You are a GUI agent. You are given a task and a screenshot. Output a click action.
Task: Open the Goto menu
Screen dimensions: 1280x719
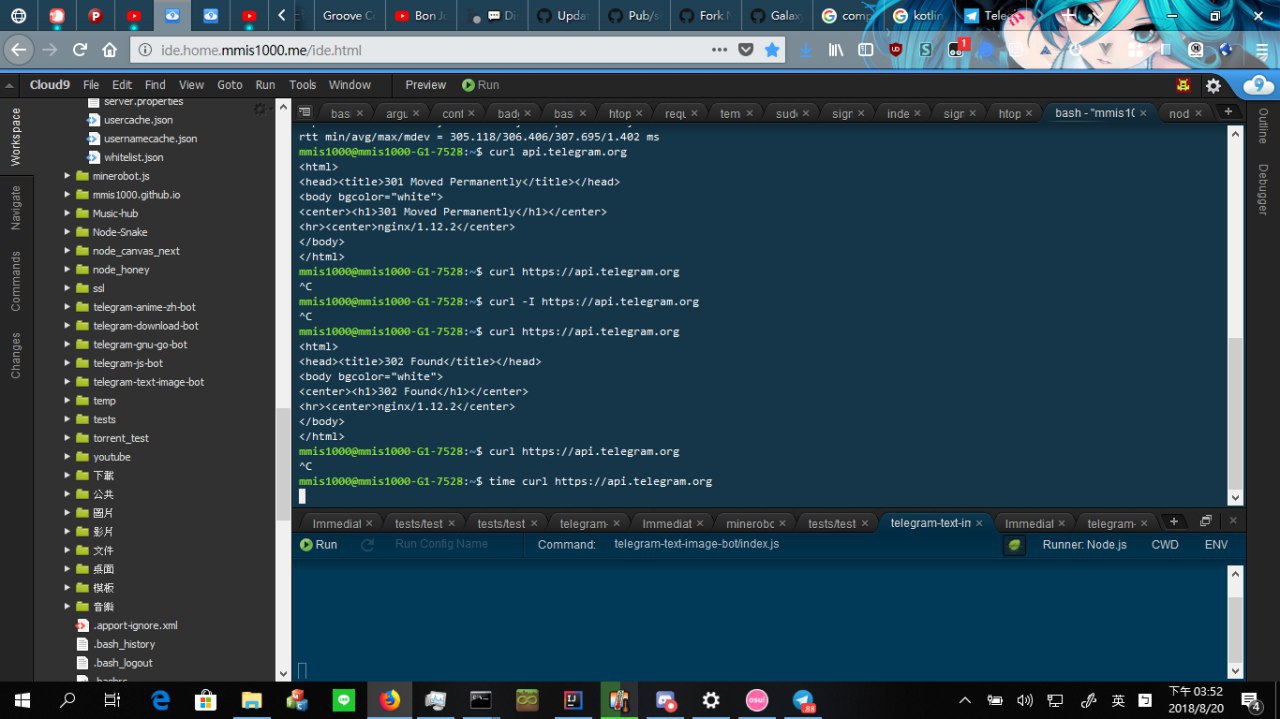230,86
